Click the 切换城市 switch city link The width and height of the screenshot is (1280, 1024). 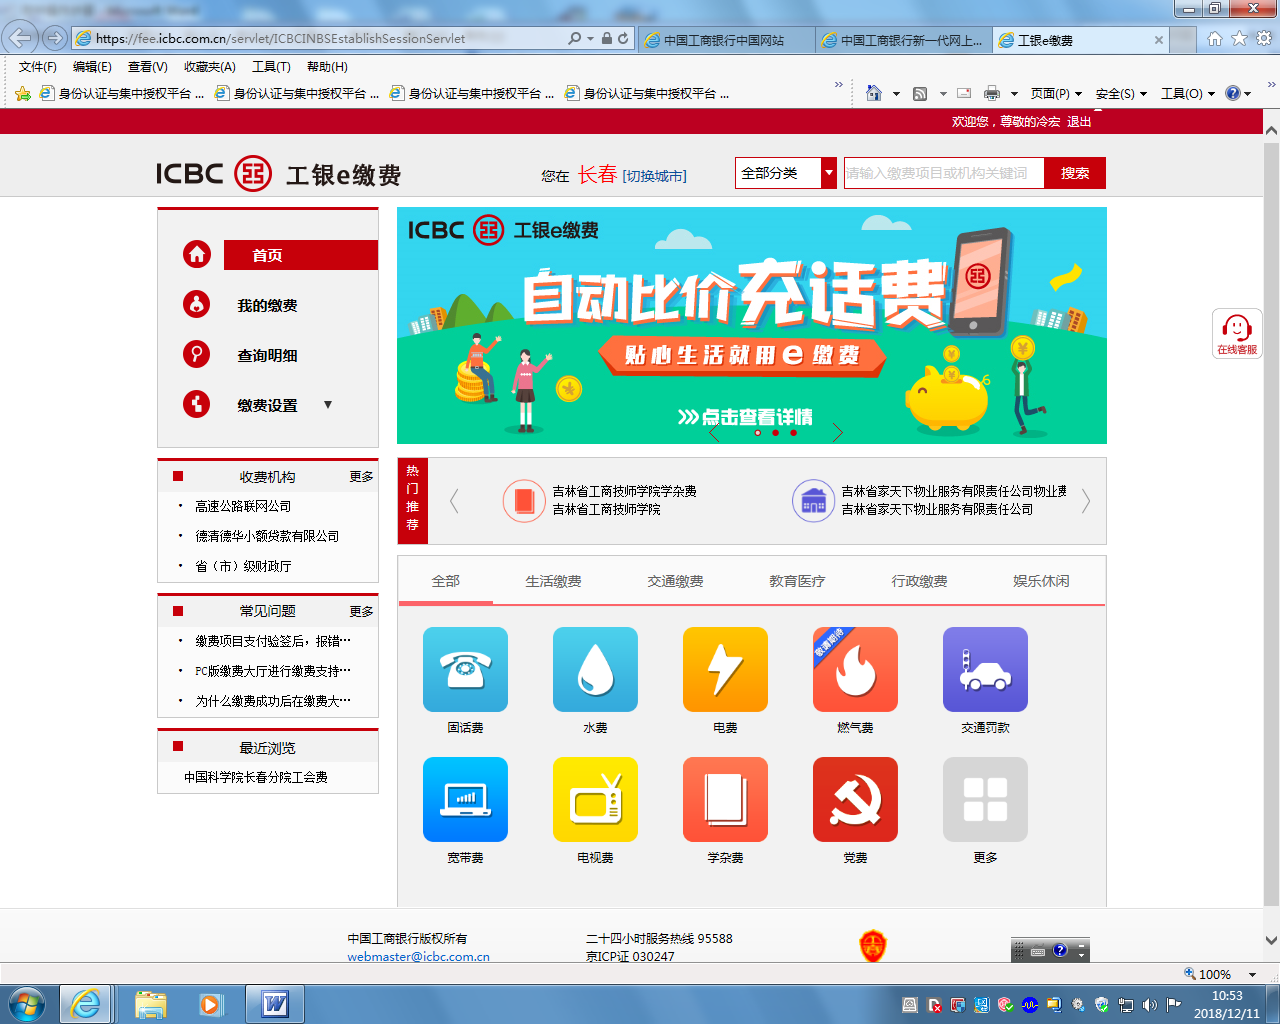(655, 176)
